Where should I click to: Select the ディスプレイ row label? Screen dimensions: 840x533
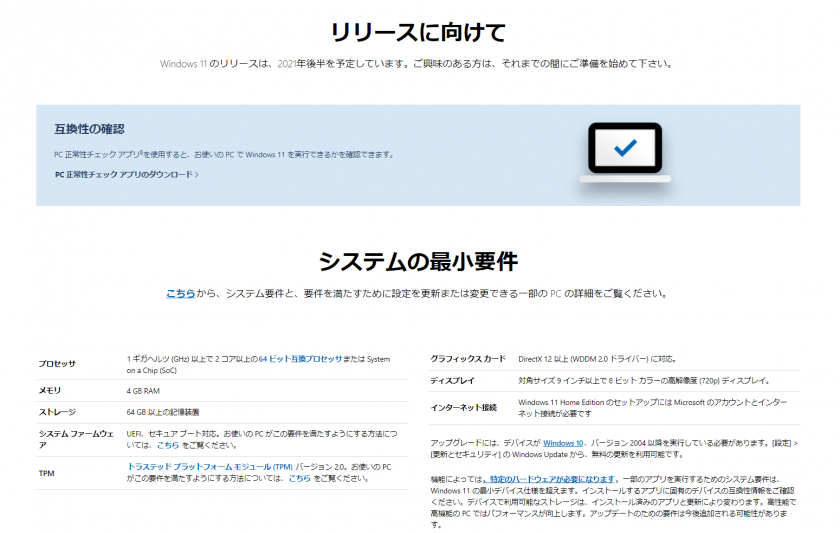(452, 380)
